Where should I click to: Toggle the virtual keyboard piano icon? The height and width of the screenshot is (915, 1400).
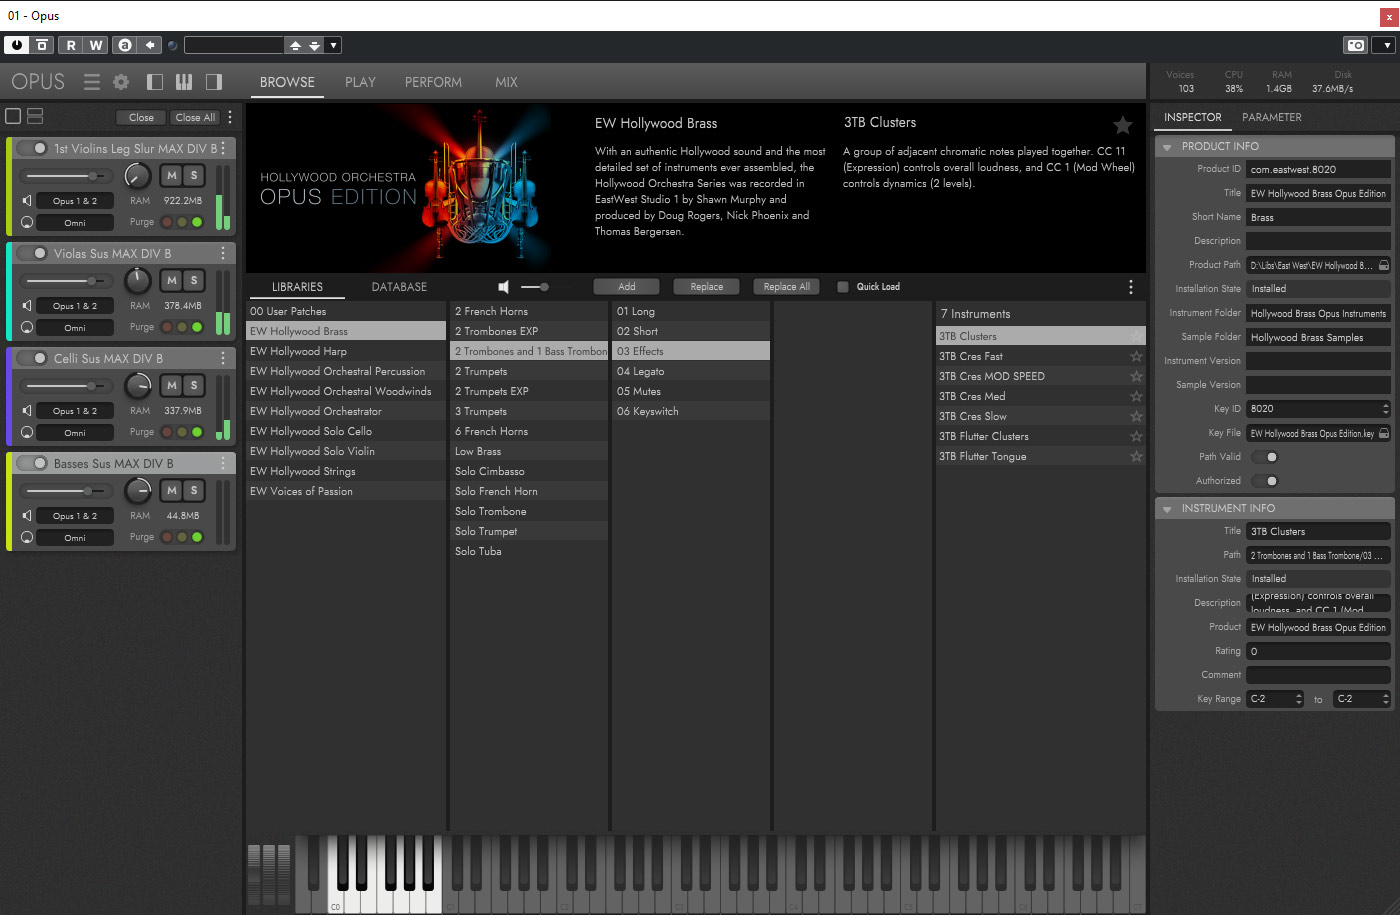[x=184, y=82]
